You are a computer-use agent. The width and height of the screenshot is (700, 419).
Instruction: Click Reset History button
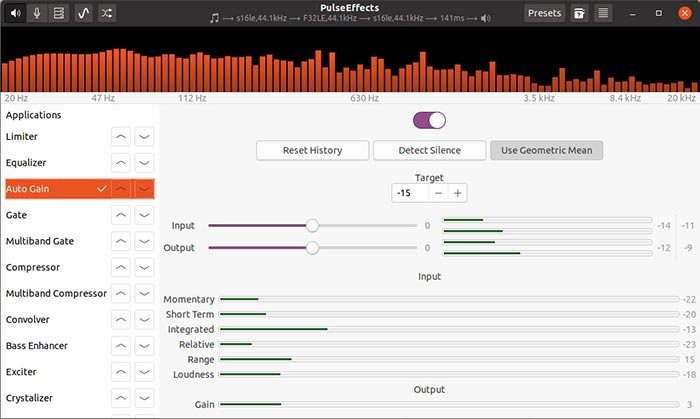coord(312,150)
